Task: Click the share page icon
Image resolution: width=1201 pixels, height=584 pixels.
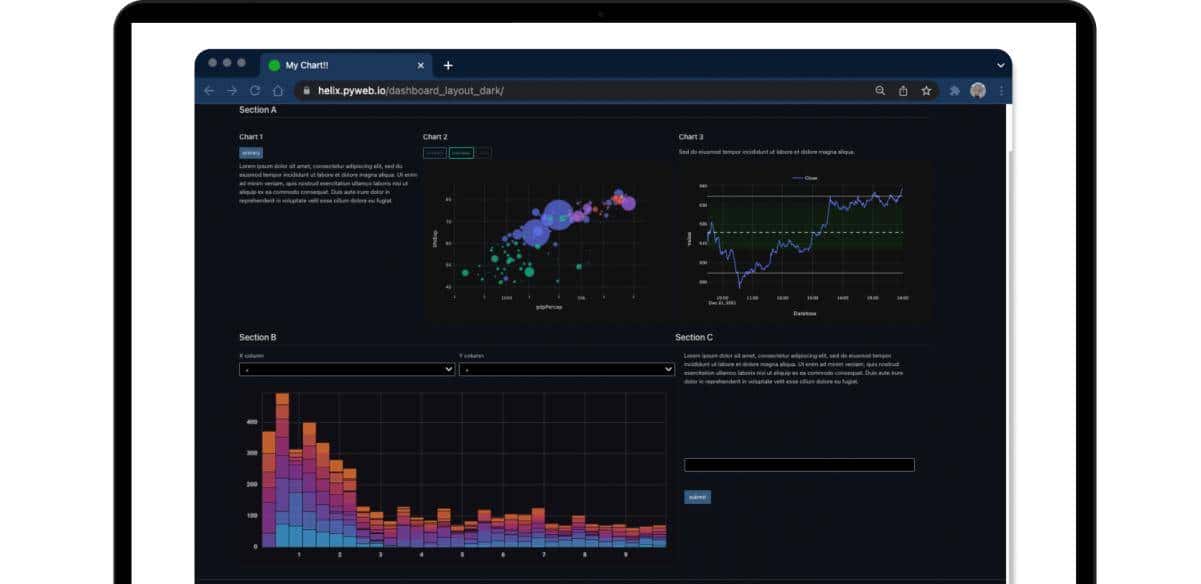Action: [x=903, y=90]
